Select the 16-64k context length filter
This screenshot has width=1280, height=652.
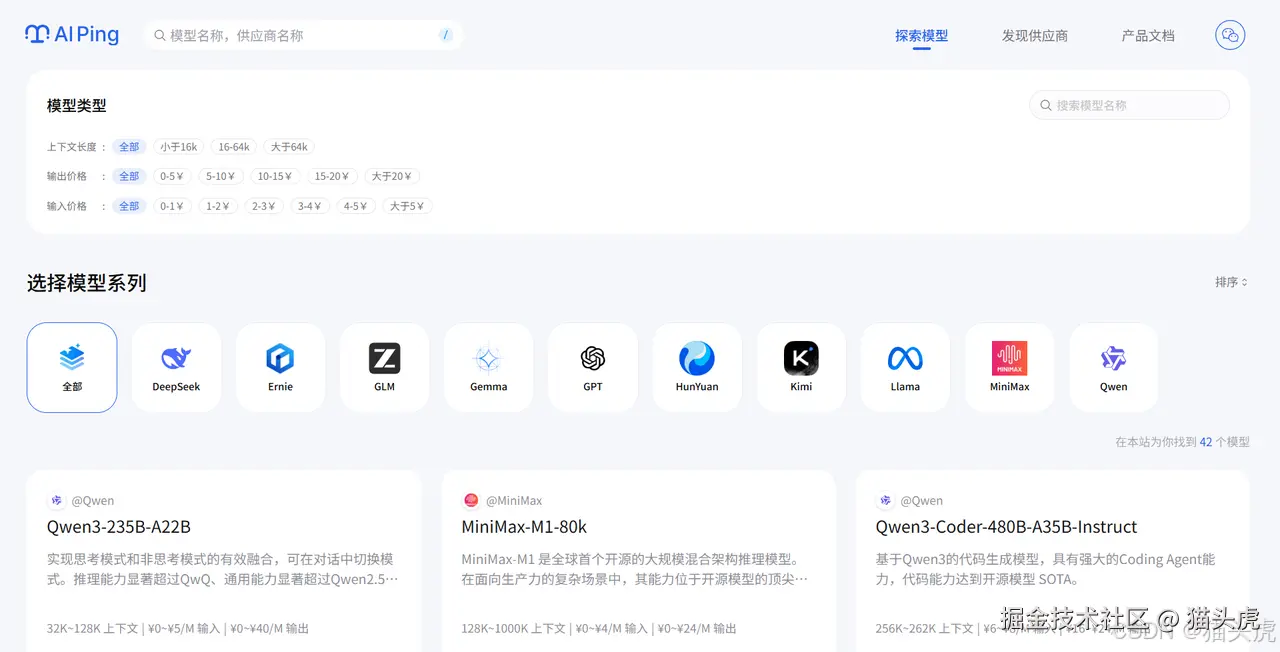233,146
